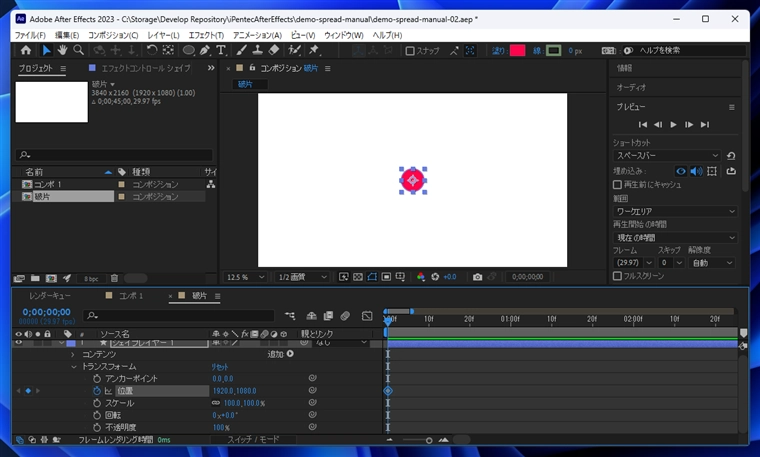Click the trash delete icon in Project panel
Viewport: 760px width, 457px height.
click(x=114, y=278)
